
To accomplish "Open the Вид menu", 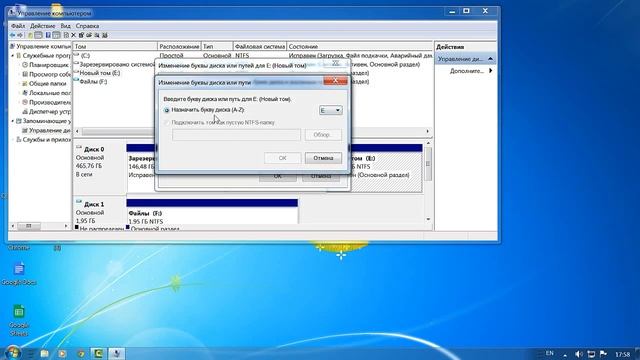I will pos(65,26).
